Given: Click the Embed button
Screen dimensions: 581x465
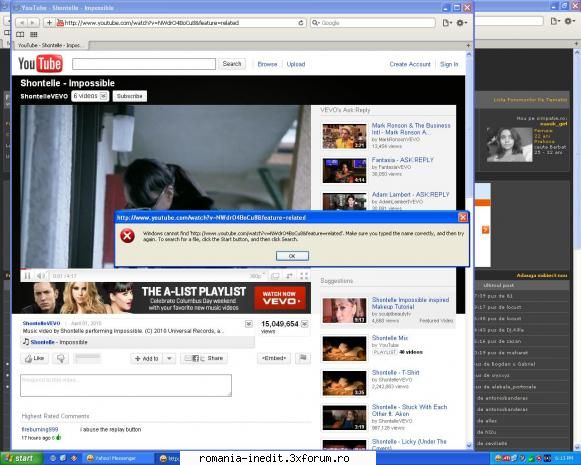Looking at the screenshot, I should point(274,358).
